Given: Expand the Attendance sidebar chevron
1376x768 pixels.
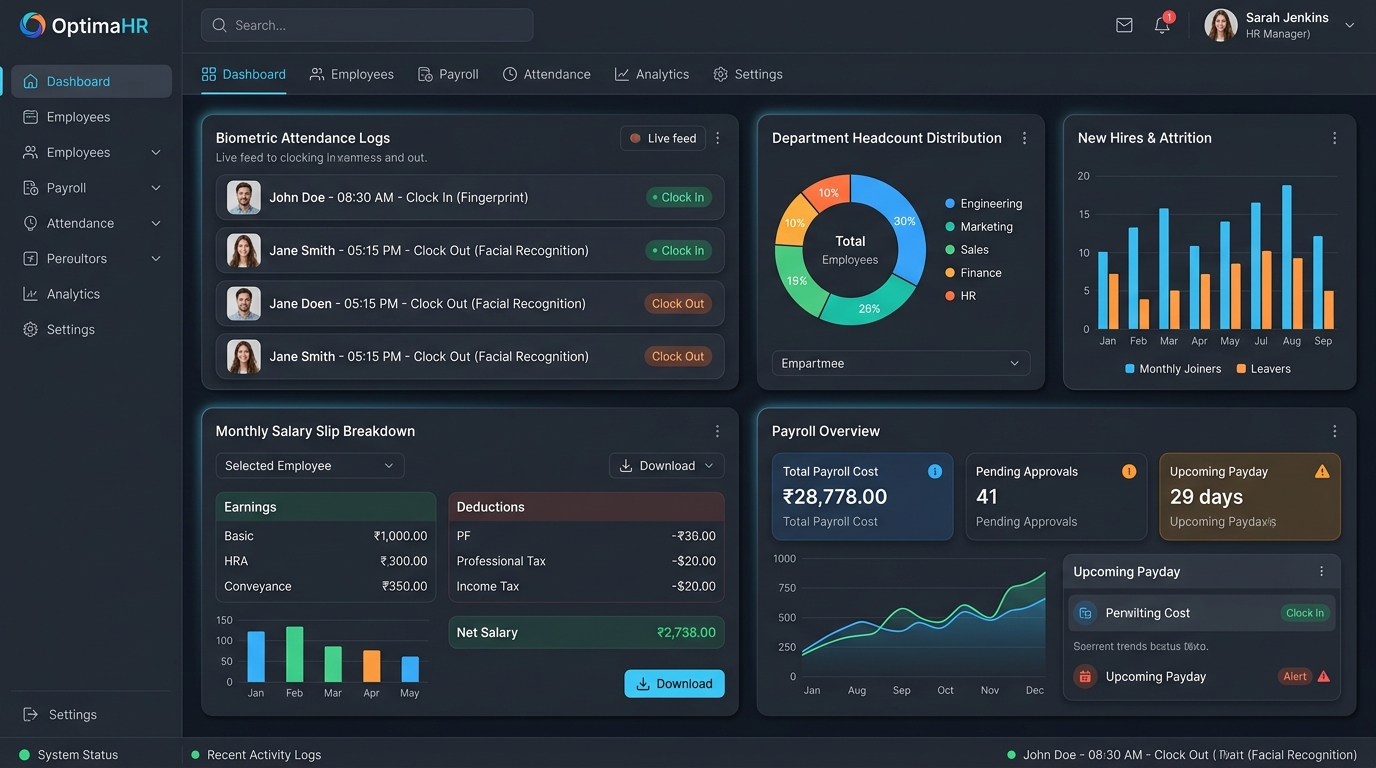Looking at the screenshot, I should coord(156,223).
